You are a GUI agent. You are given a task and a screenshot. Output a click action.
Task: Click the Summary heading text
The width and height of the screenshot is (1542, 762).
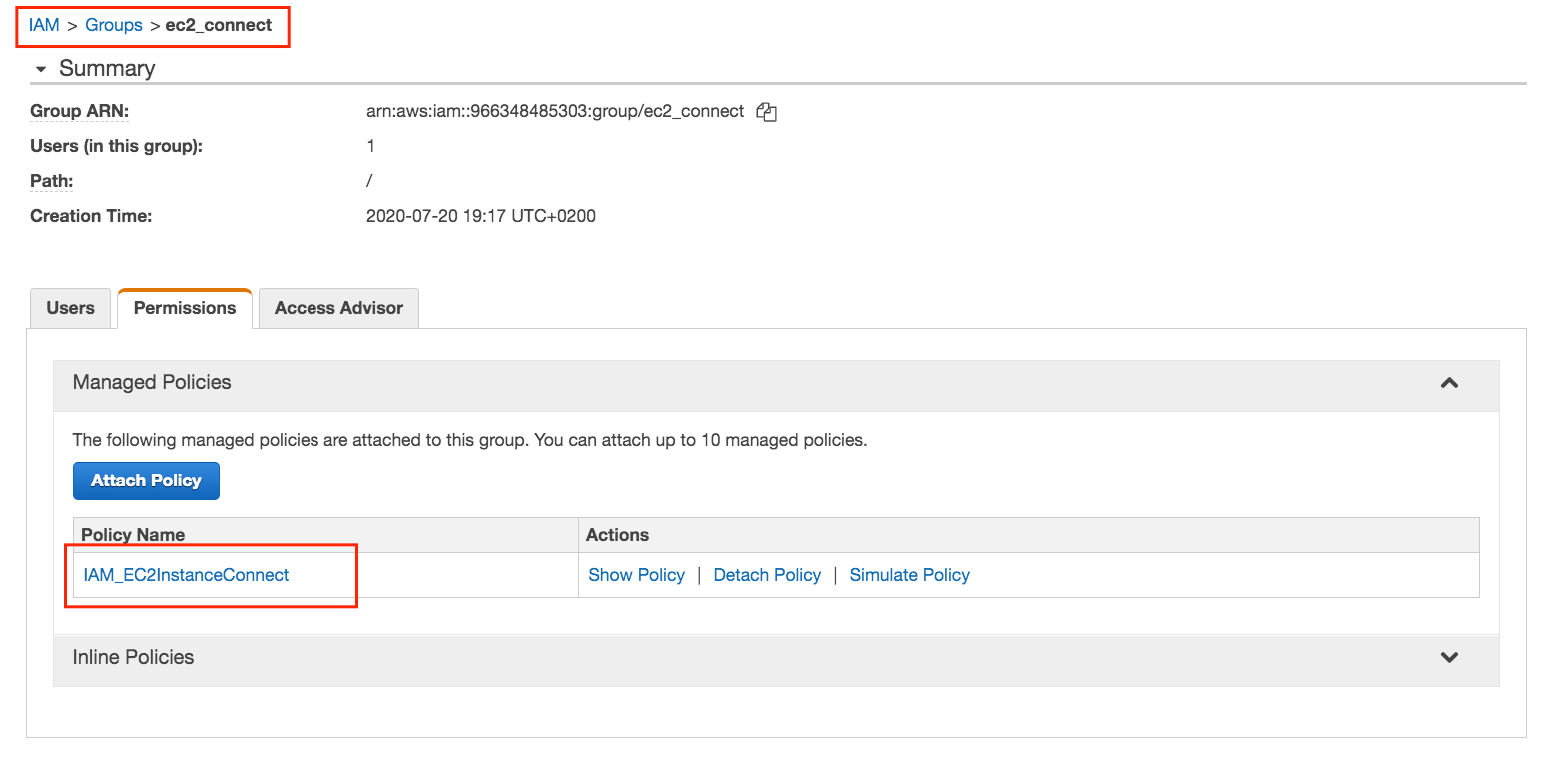107,68
